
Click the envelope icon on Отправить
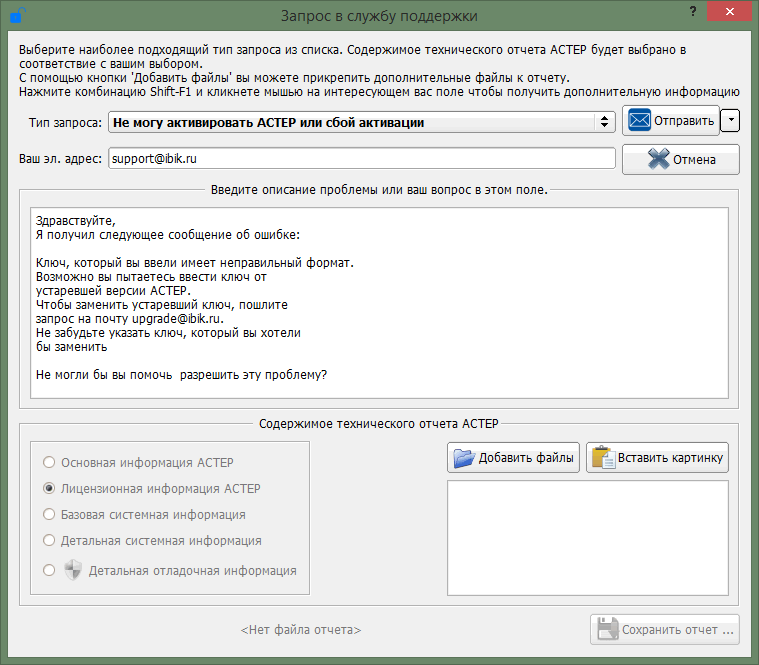(639, 120)
